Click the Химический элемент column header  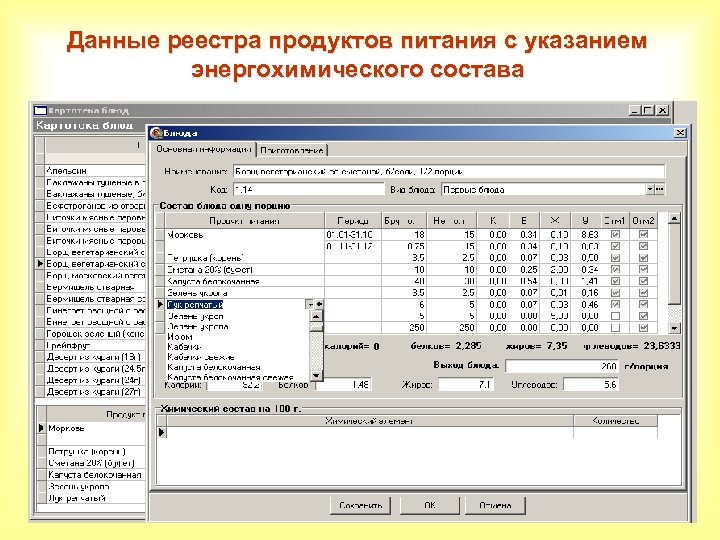point(369,421)
